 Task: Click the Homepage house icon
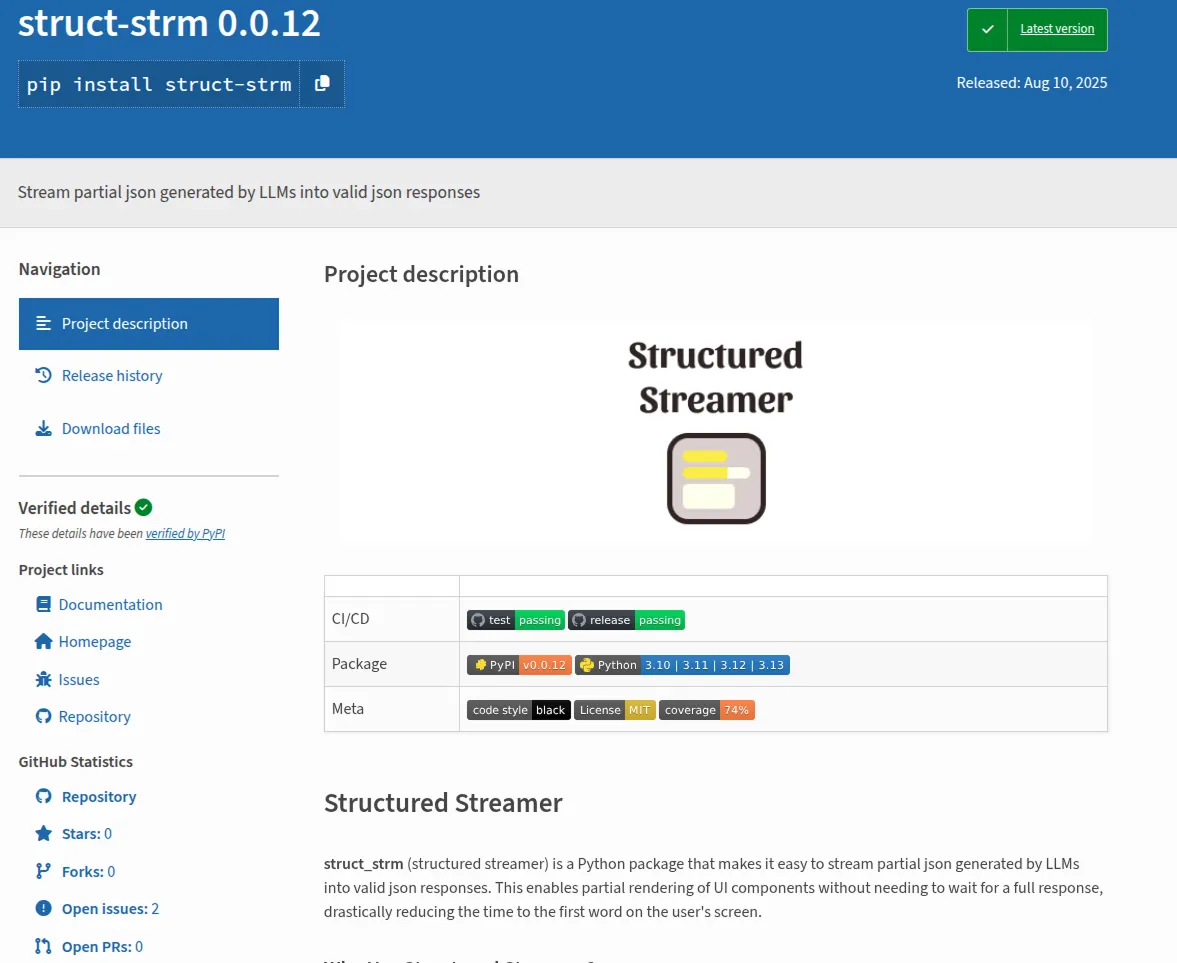[44, 642]
